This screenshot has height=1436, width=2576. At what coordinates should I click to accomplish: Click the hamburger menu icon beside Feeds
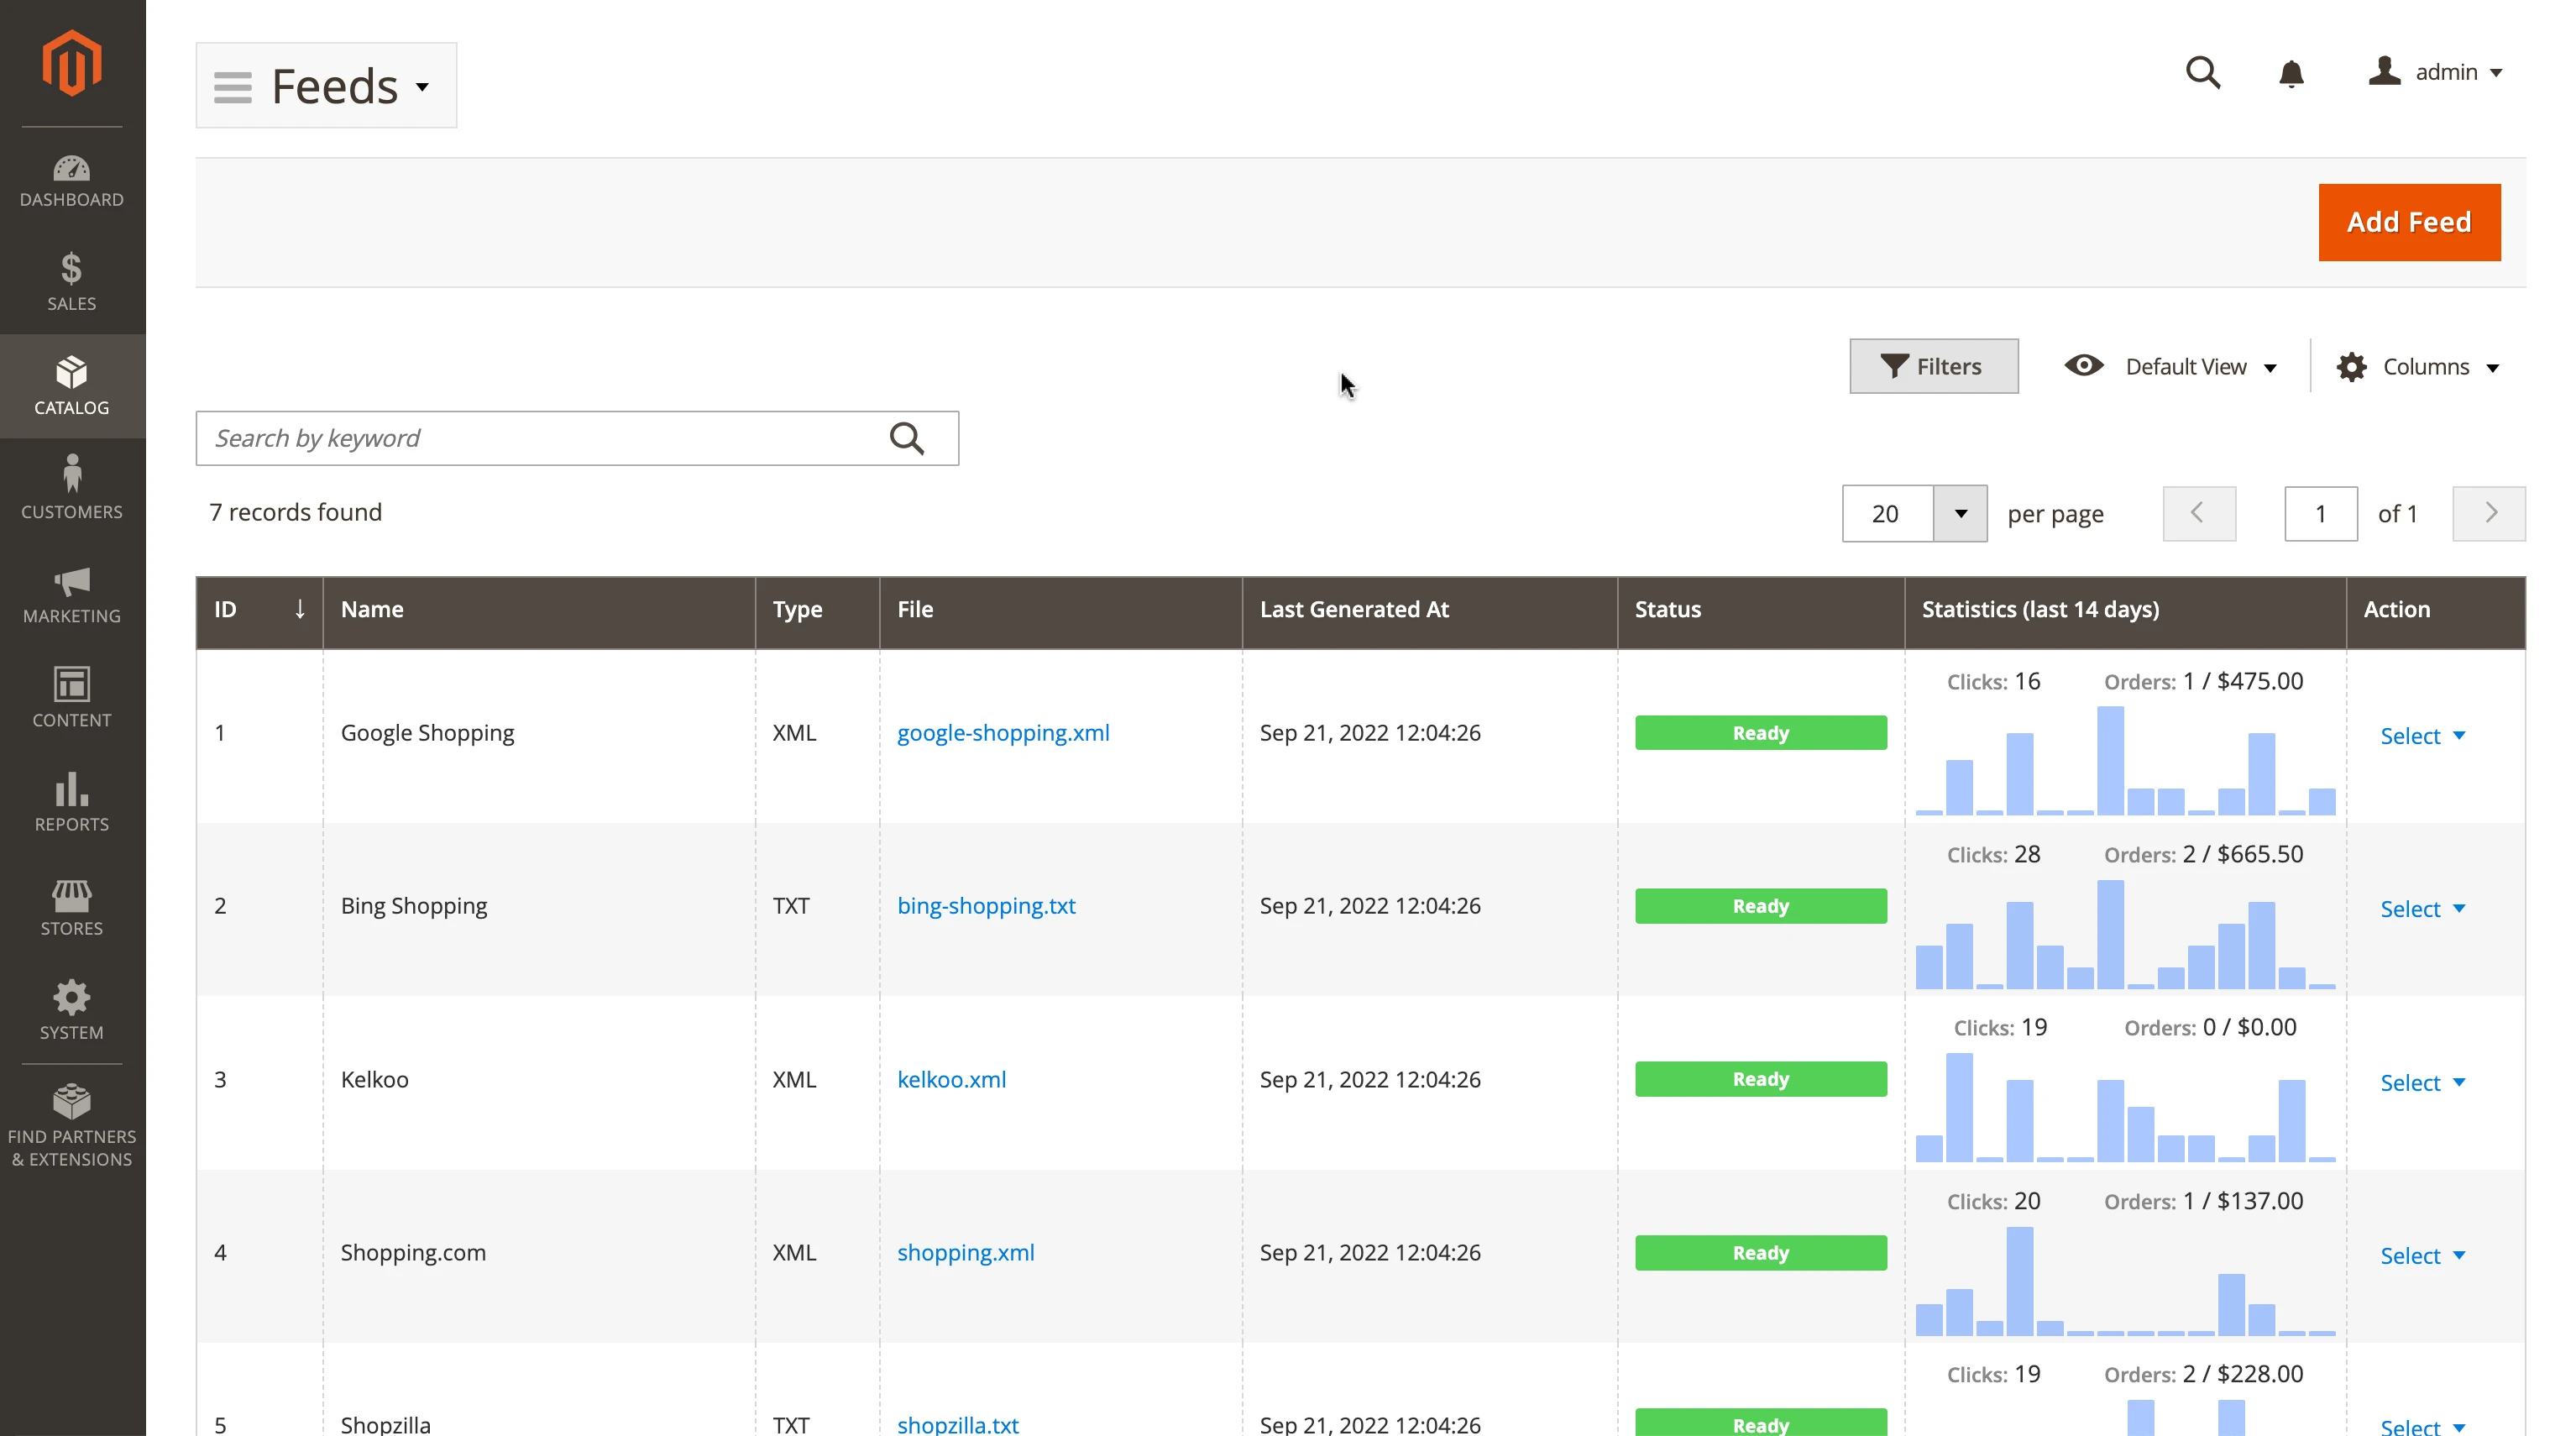coord(233,87)
